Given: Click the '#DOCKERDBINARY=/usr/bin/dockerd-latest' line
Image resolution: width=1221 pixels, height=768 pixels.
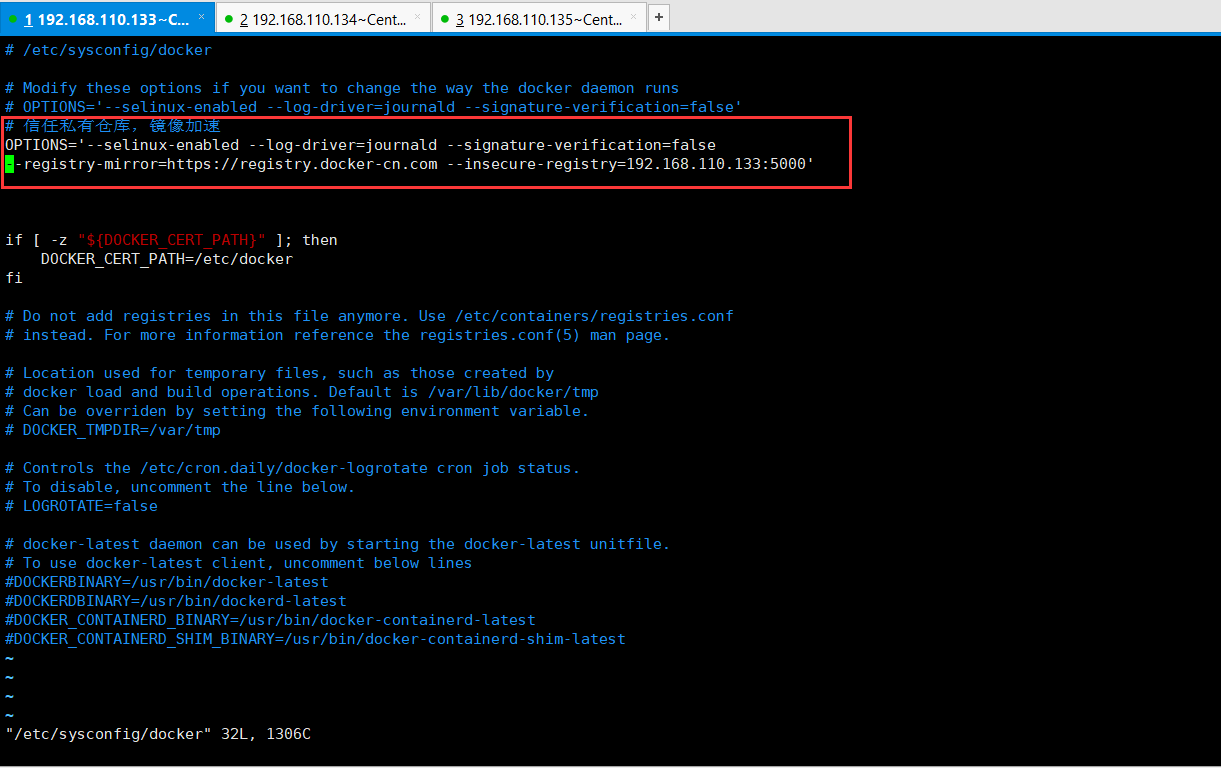Looking at the screenshot, I should pos(176,601).
